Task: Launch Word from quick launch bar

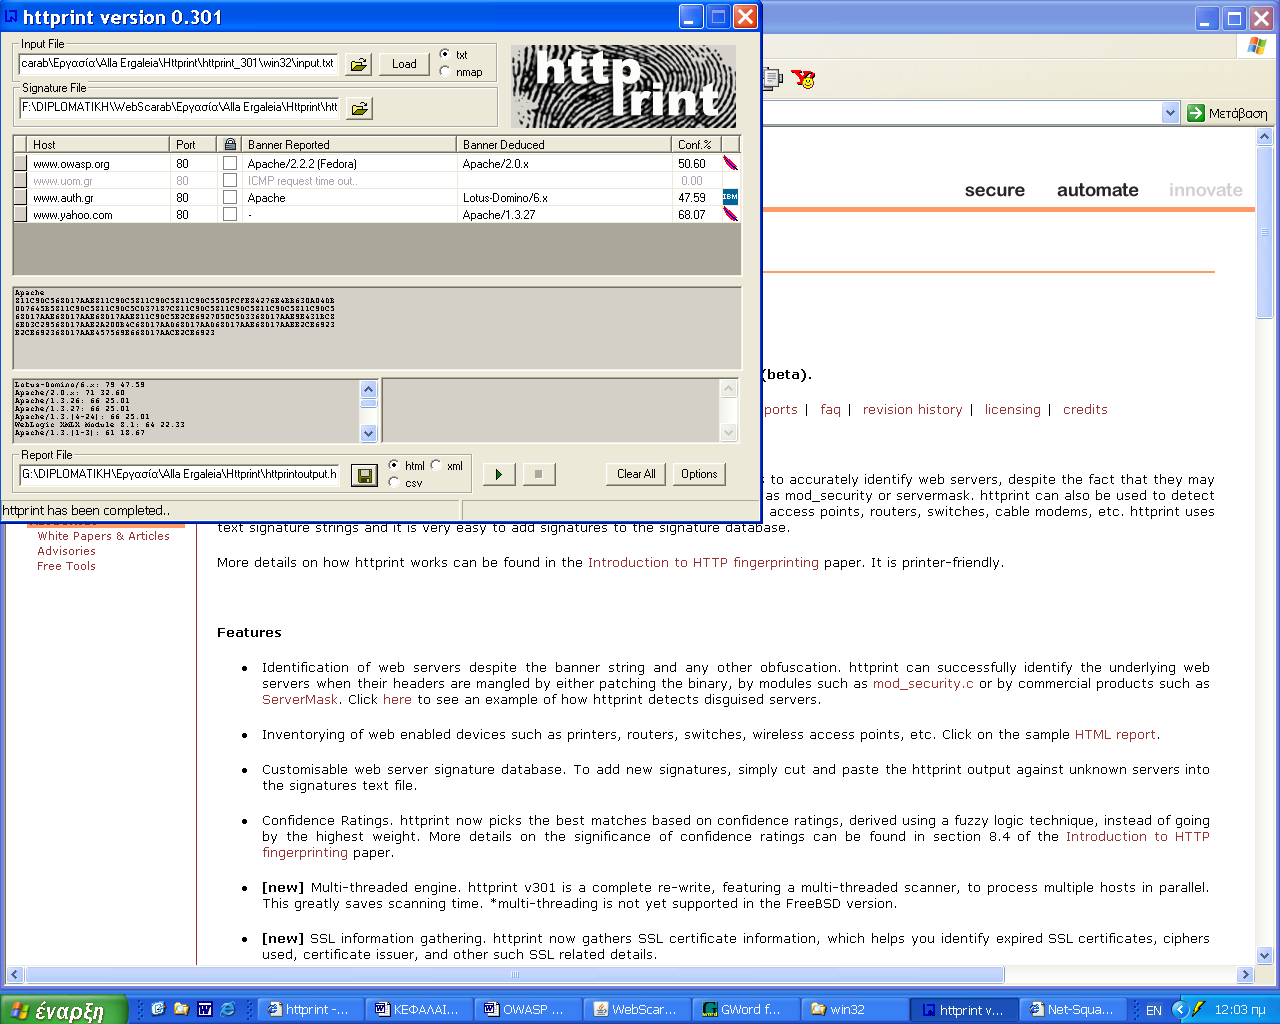Action: point(205,1009)
